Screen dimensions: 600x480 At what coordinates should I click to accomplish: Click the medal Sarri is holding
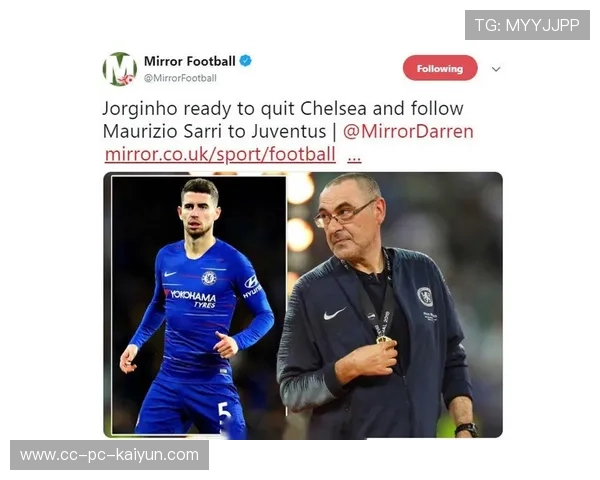383,339
